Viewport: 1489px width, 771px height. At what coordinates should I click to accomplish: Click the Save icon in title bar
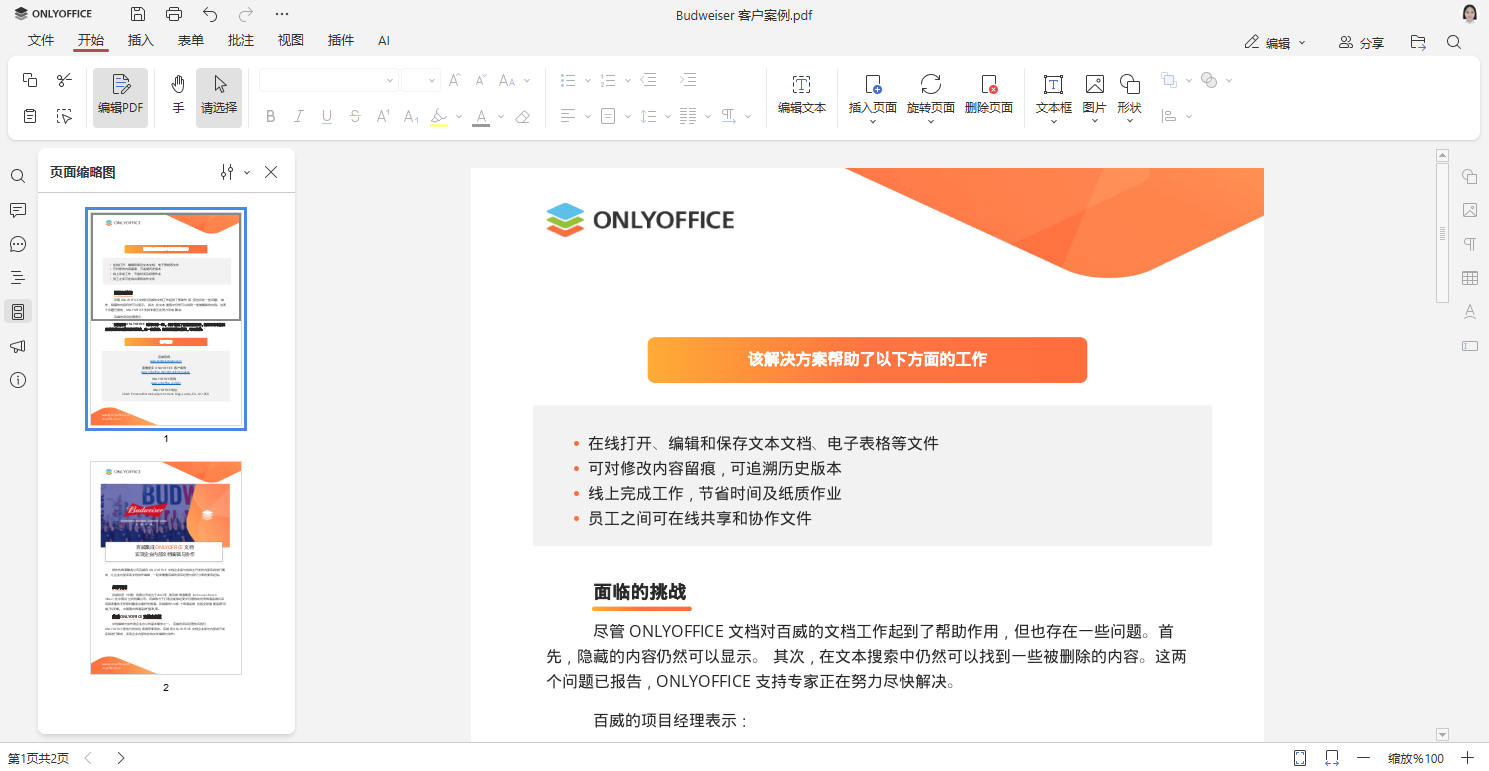(x=138, y=14)
